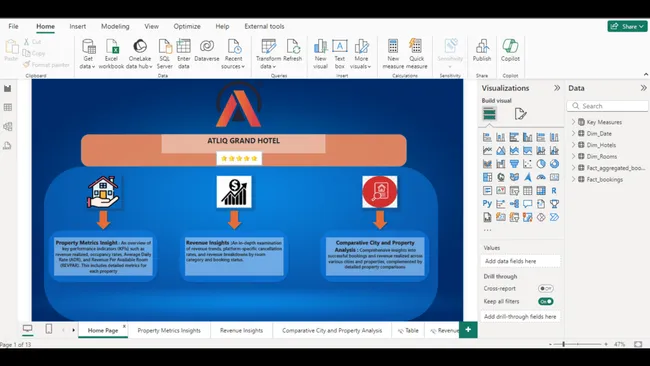Viewport: 650px width, 366px height.
Task: Create a New measure
Action: [393, 54]
